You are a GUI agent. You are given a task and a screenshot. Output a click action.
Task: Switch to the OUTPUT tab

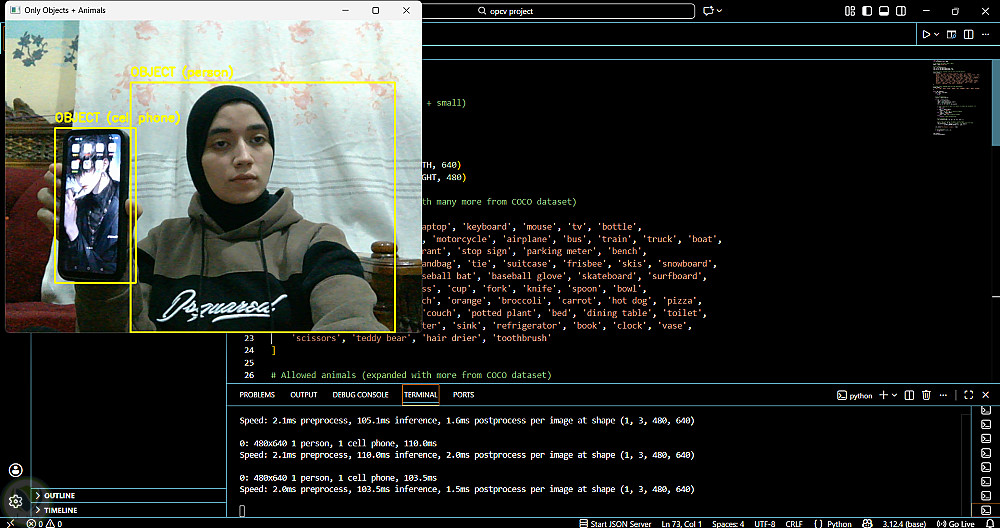point(304,395)
